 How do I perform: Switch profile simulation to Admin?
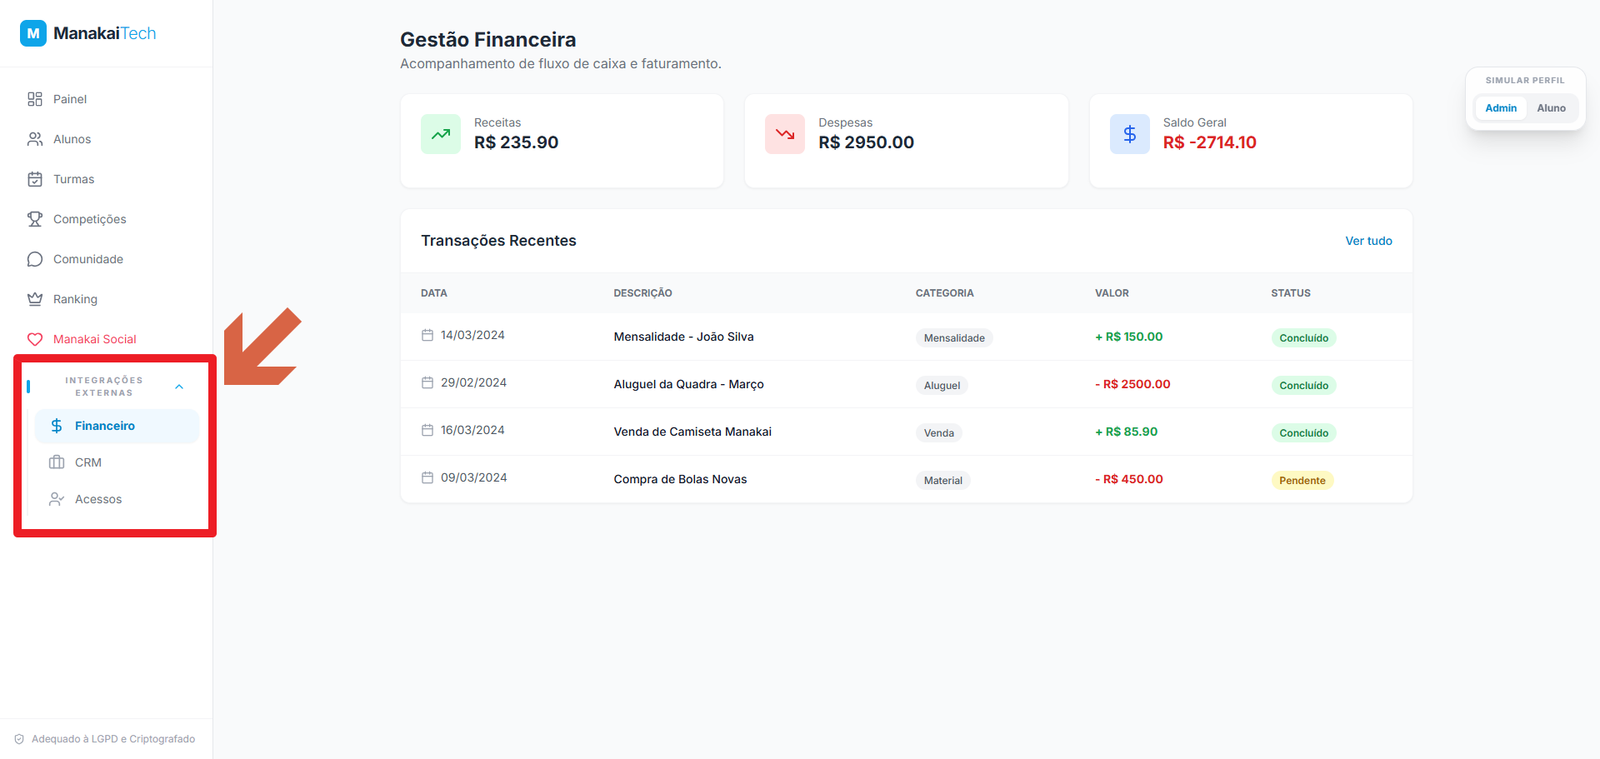[1500, 108]
